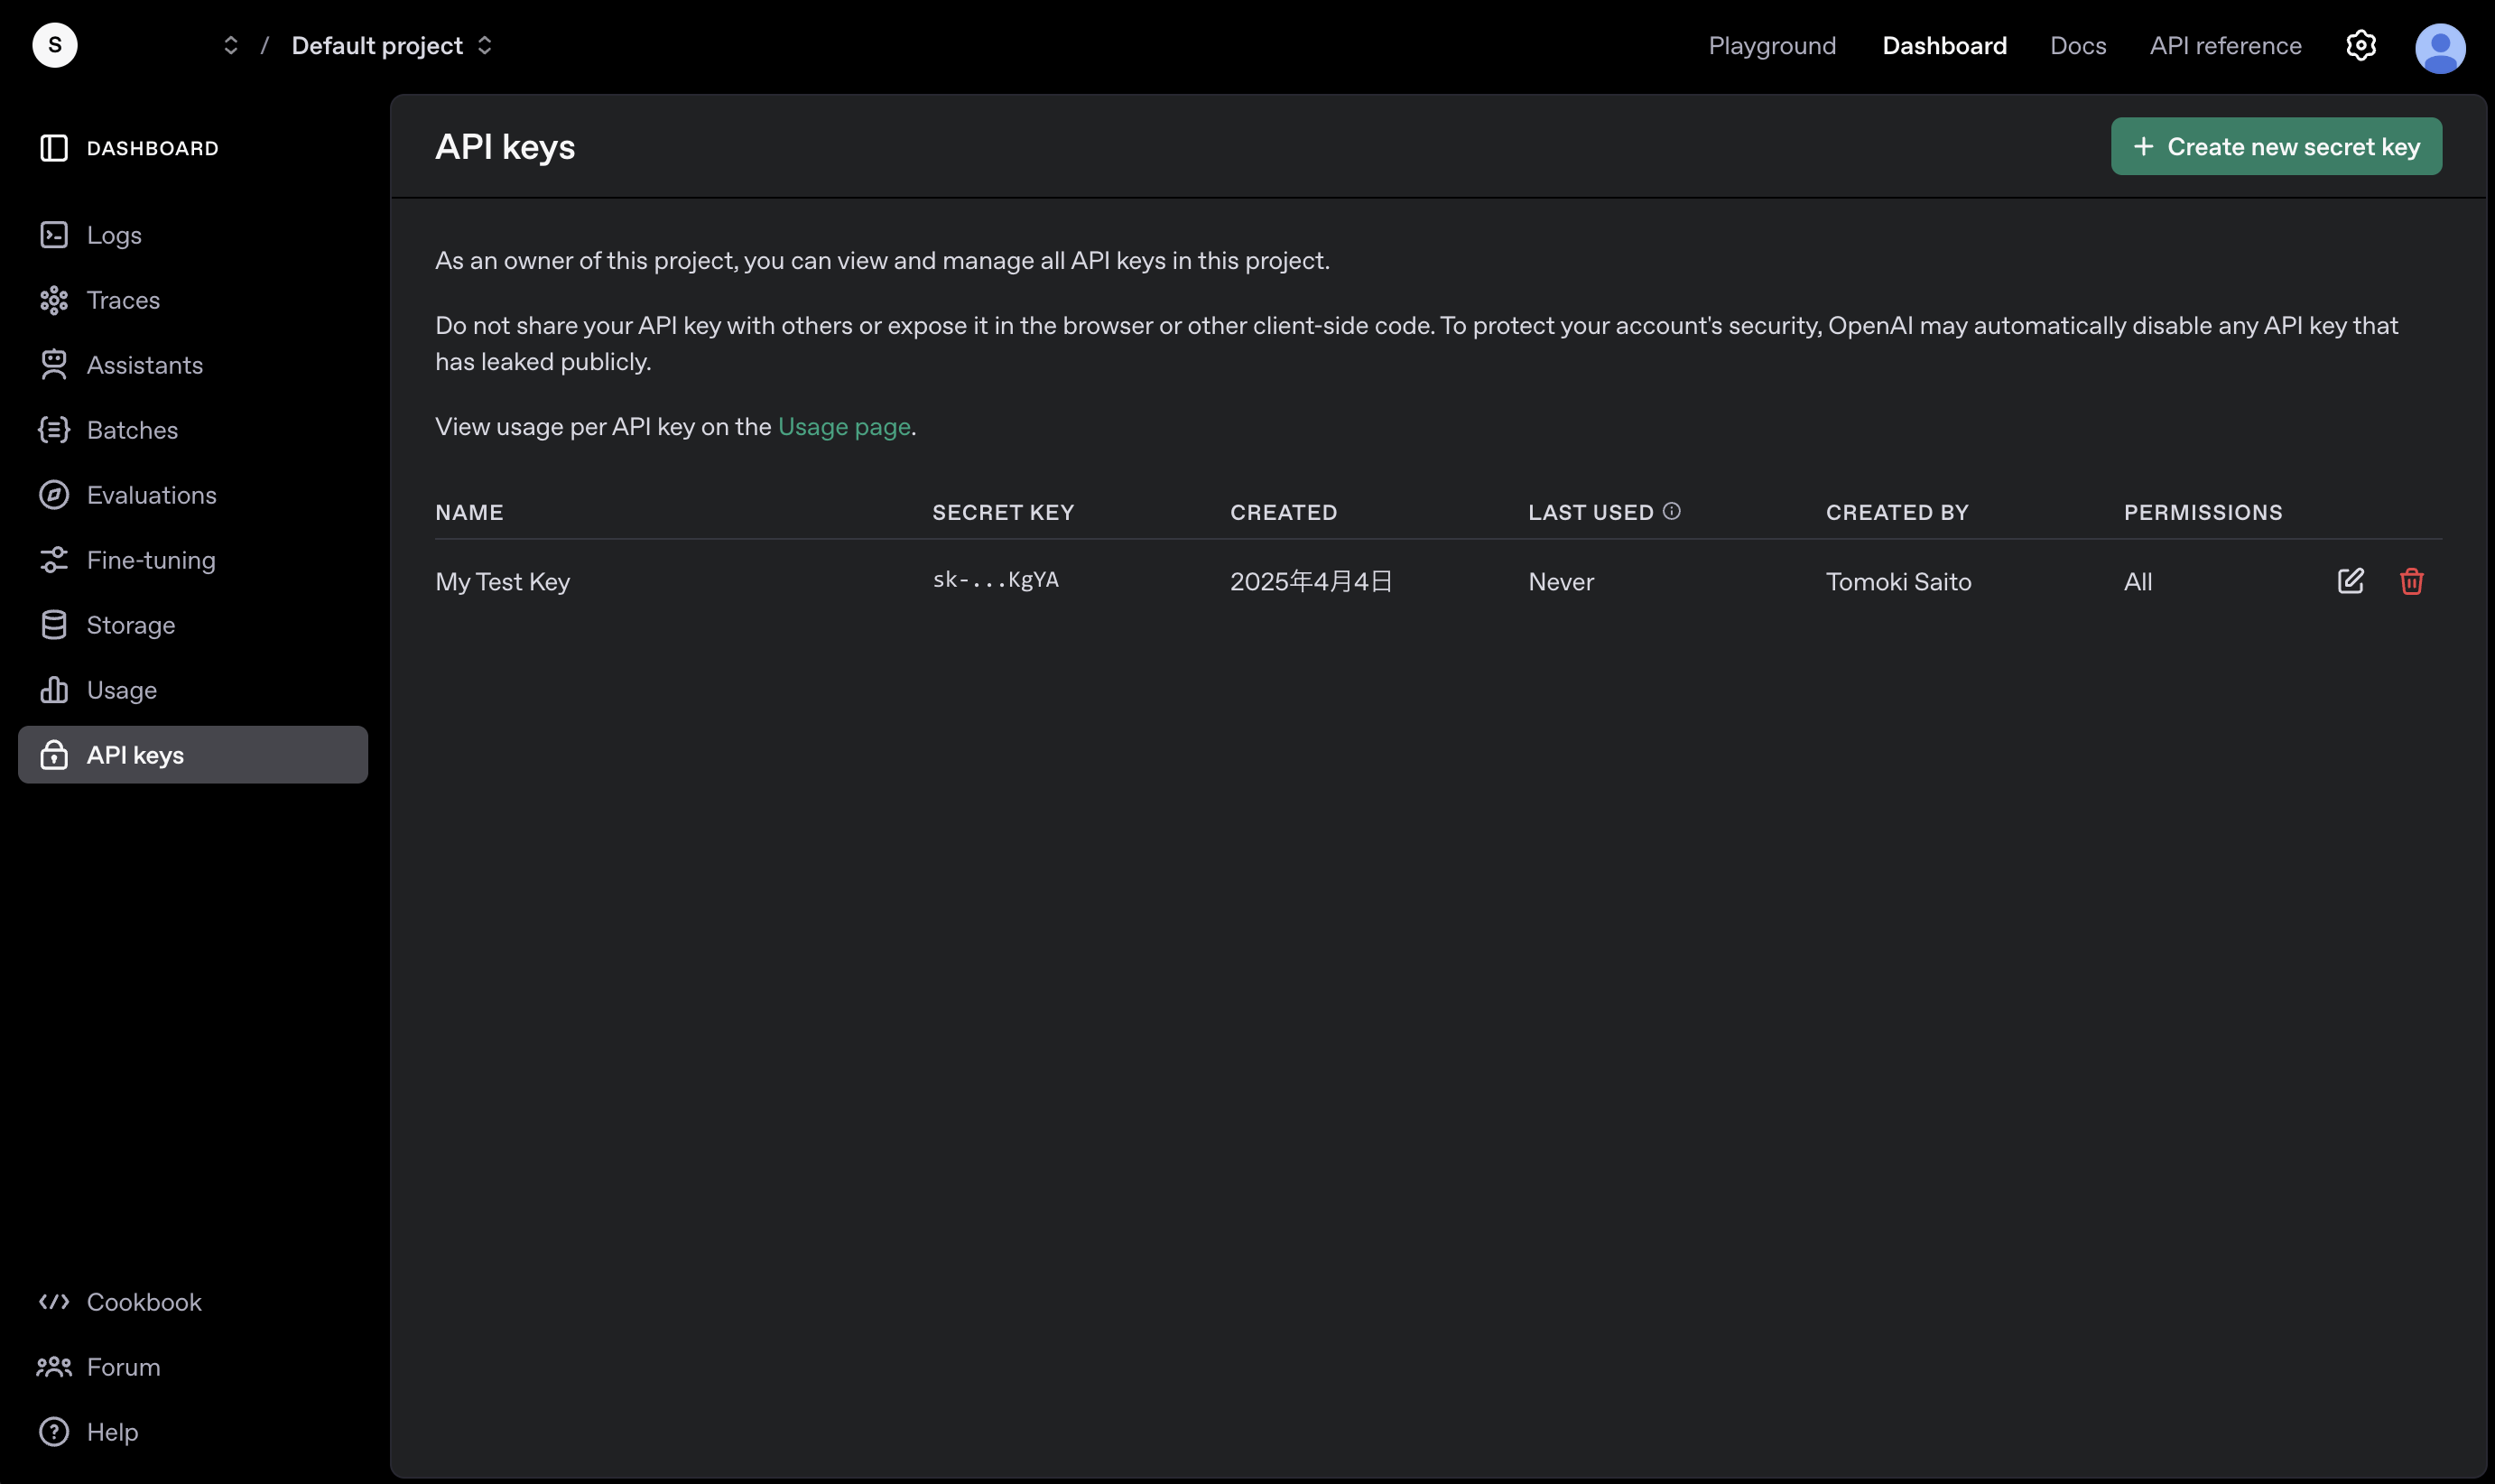Open the Traces section
The width and height of the screenshot is (2495, 1484).
click(x=123, y=300)
